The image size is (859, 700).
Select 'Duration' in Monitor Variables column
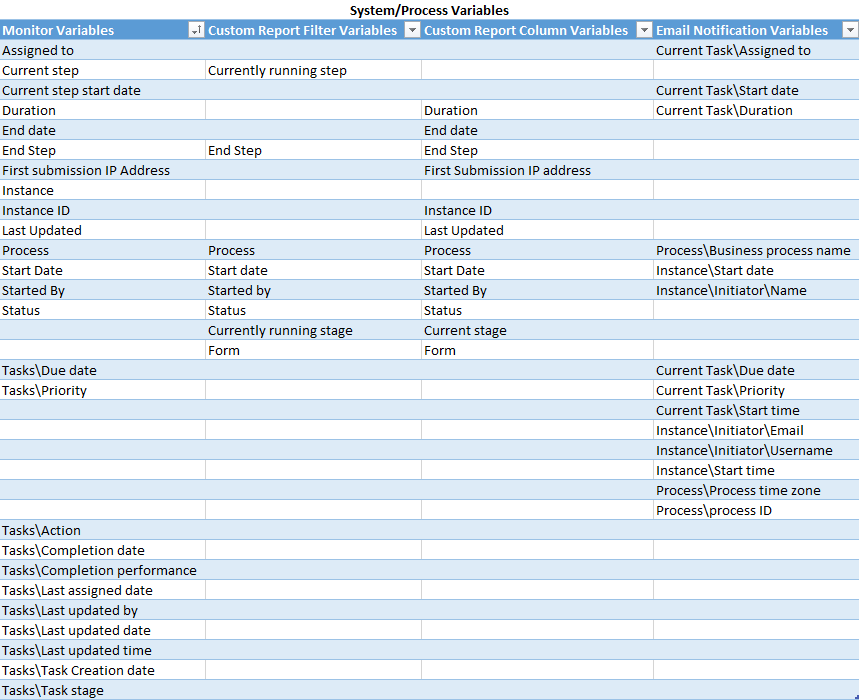coord(102,110)
